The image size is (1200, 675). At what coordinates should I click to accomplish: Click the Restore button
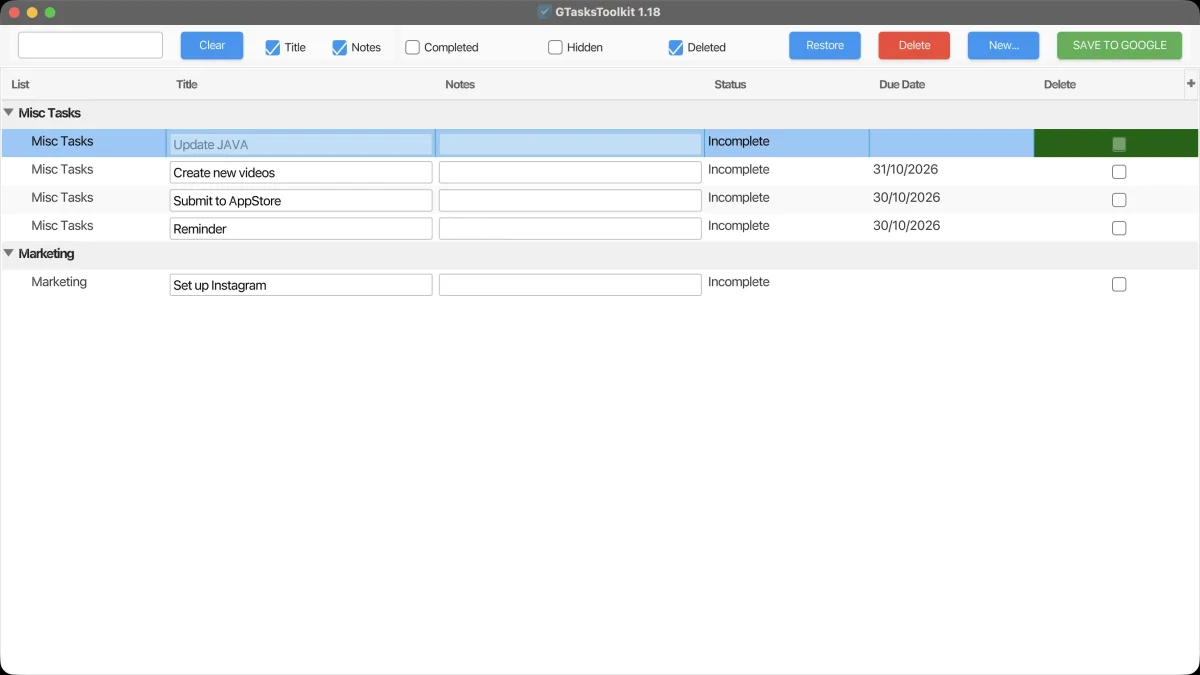pyautogui.click(x=825, y=45)
